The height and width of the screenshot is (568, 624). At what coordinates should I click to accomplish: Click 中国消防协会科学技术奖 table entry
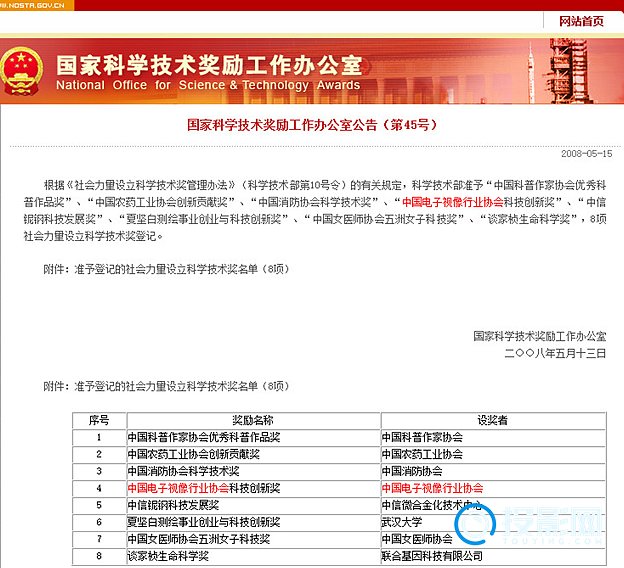[x=183, y=471]
